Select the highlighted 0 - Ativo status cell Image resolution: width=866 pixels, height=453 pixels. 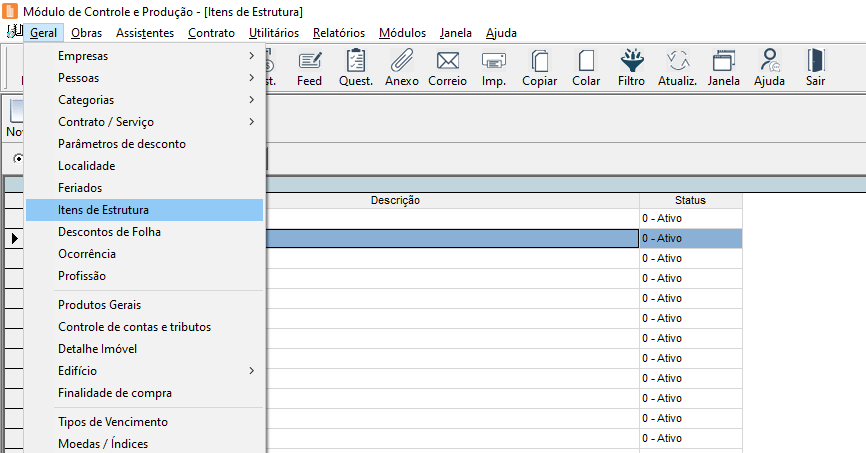point(690,238)
